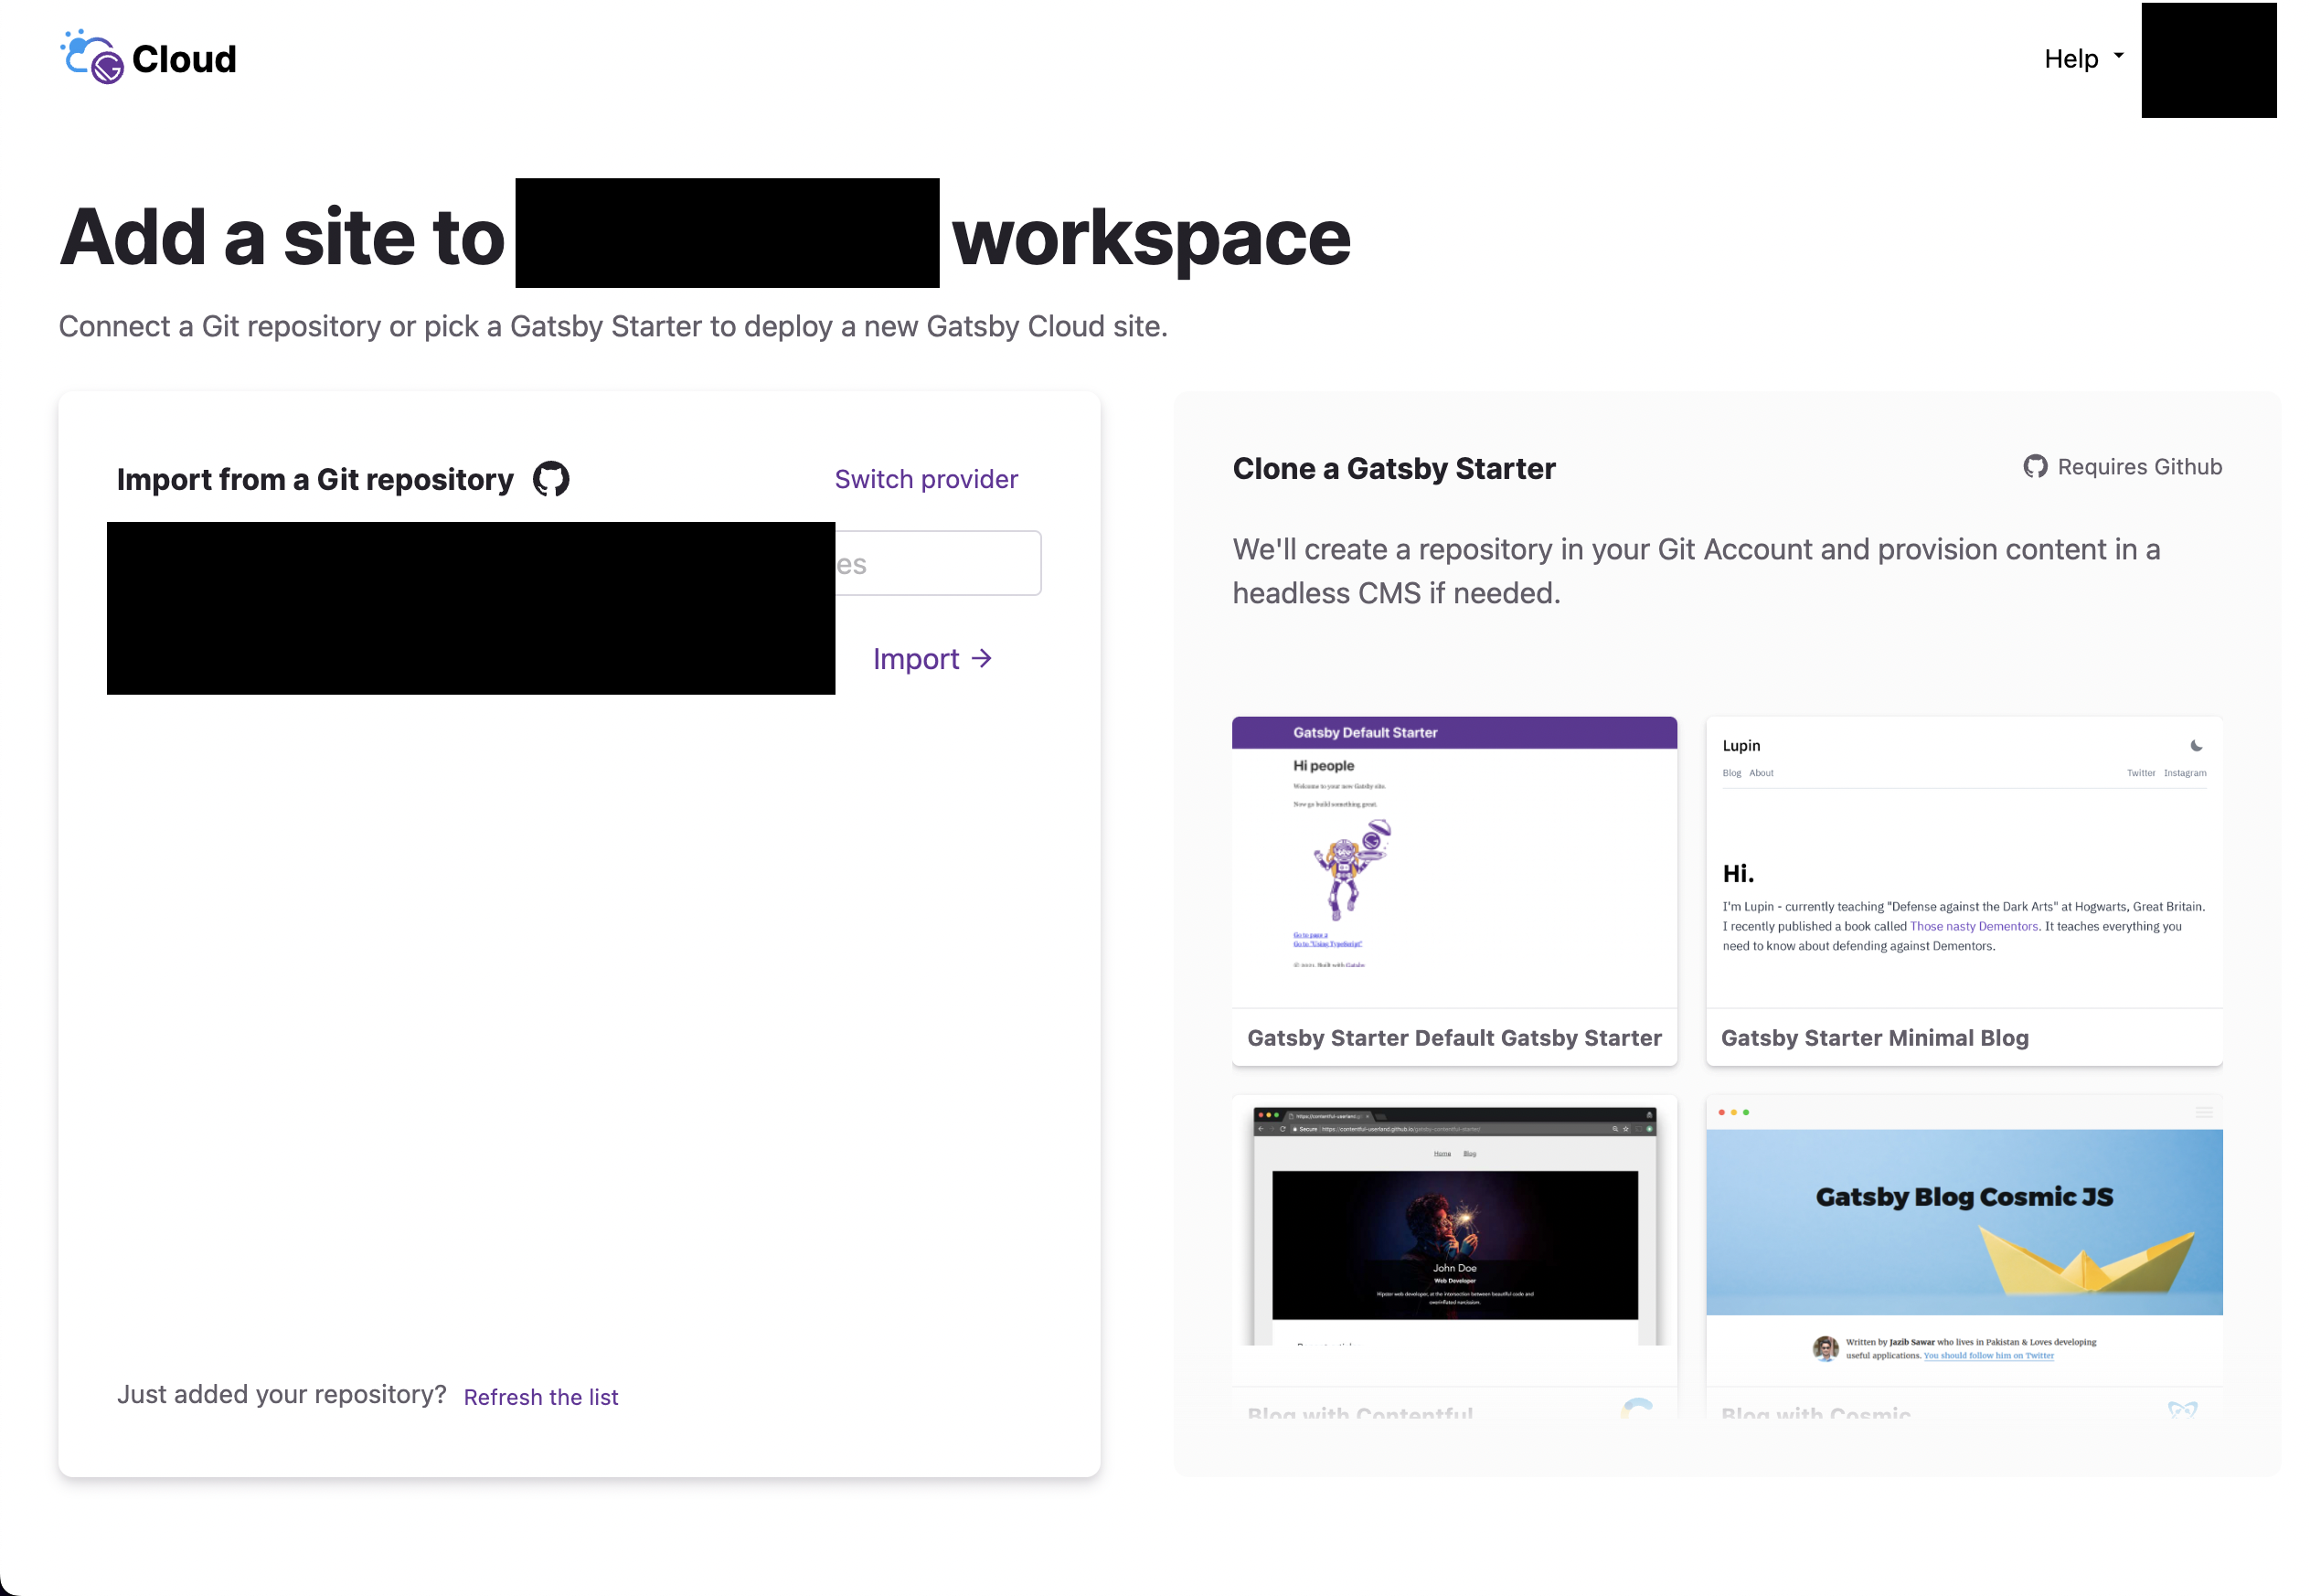
Task: Click the GitHub icon next to Requires Github
Action: pos(2034,467)
